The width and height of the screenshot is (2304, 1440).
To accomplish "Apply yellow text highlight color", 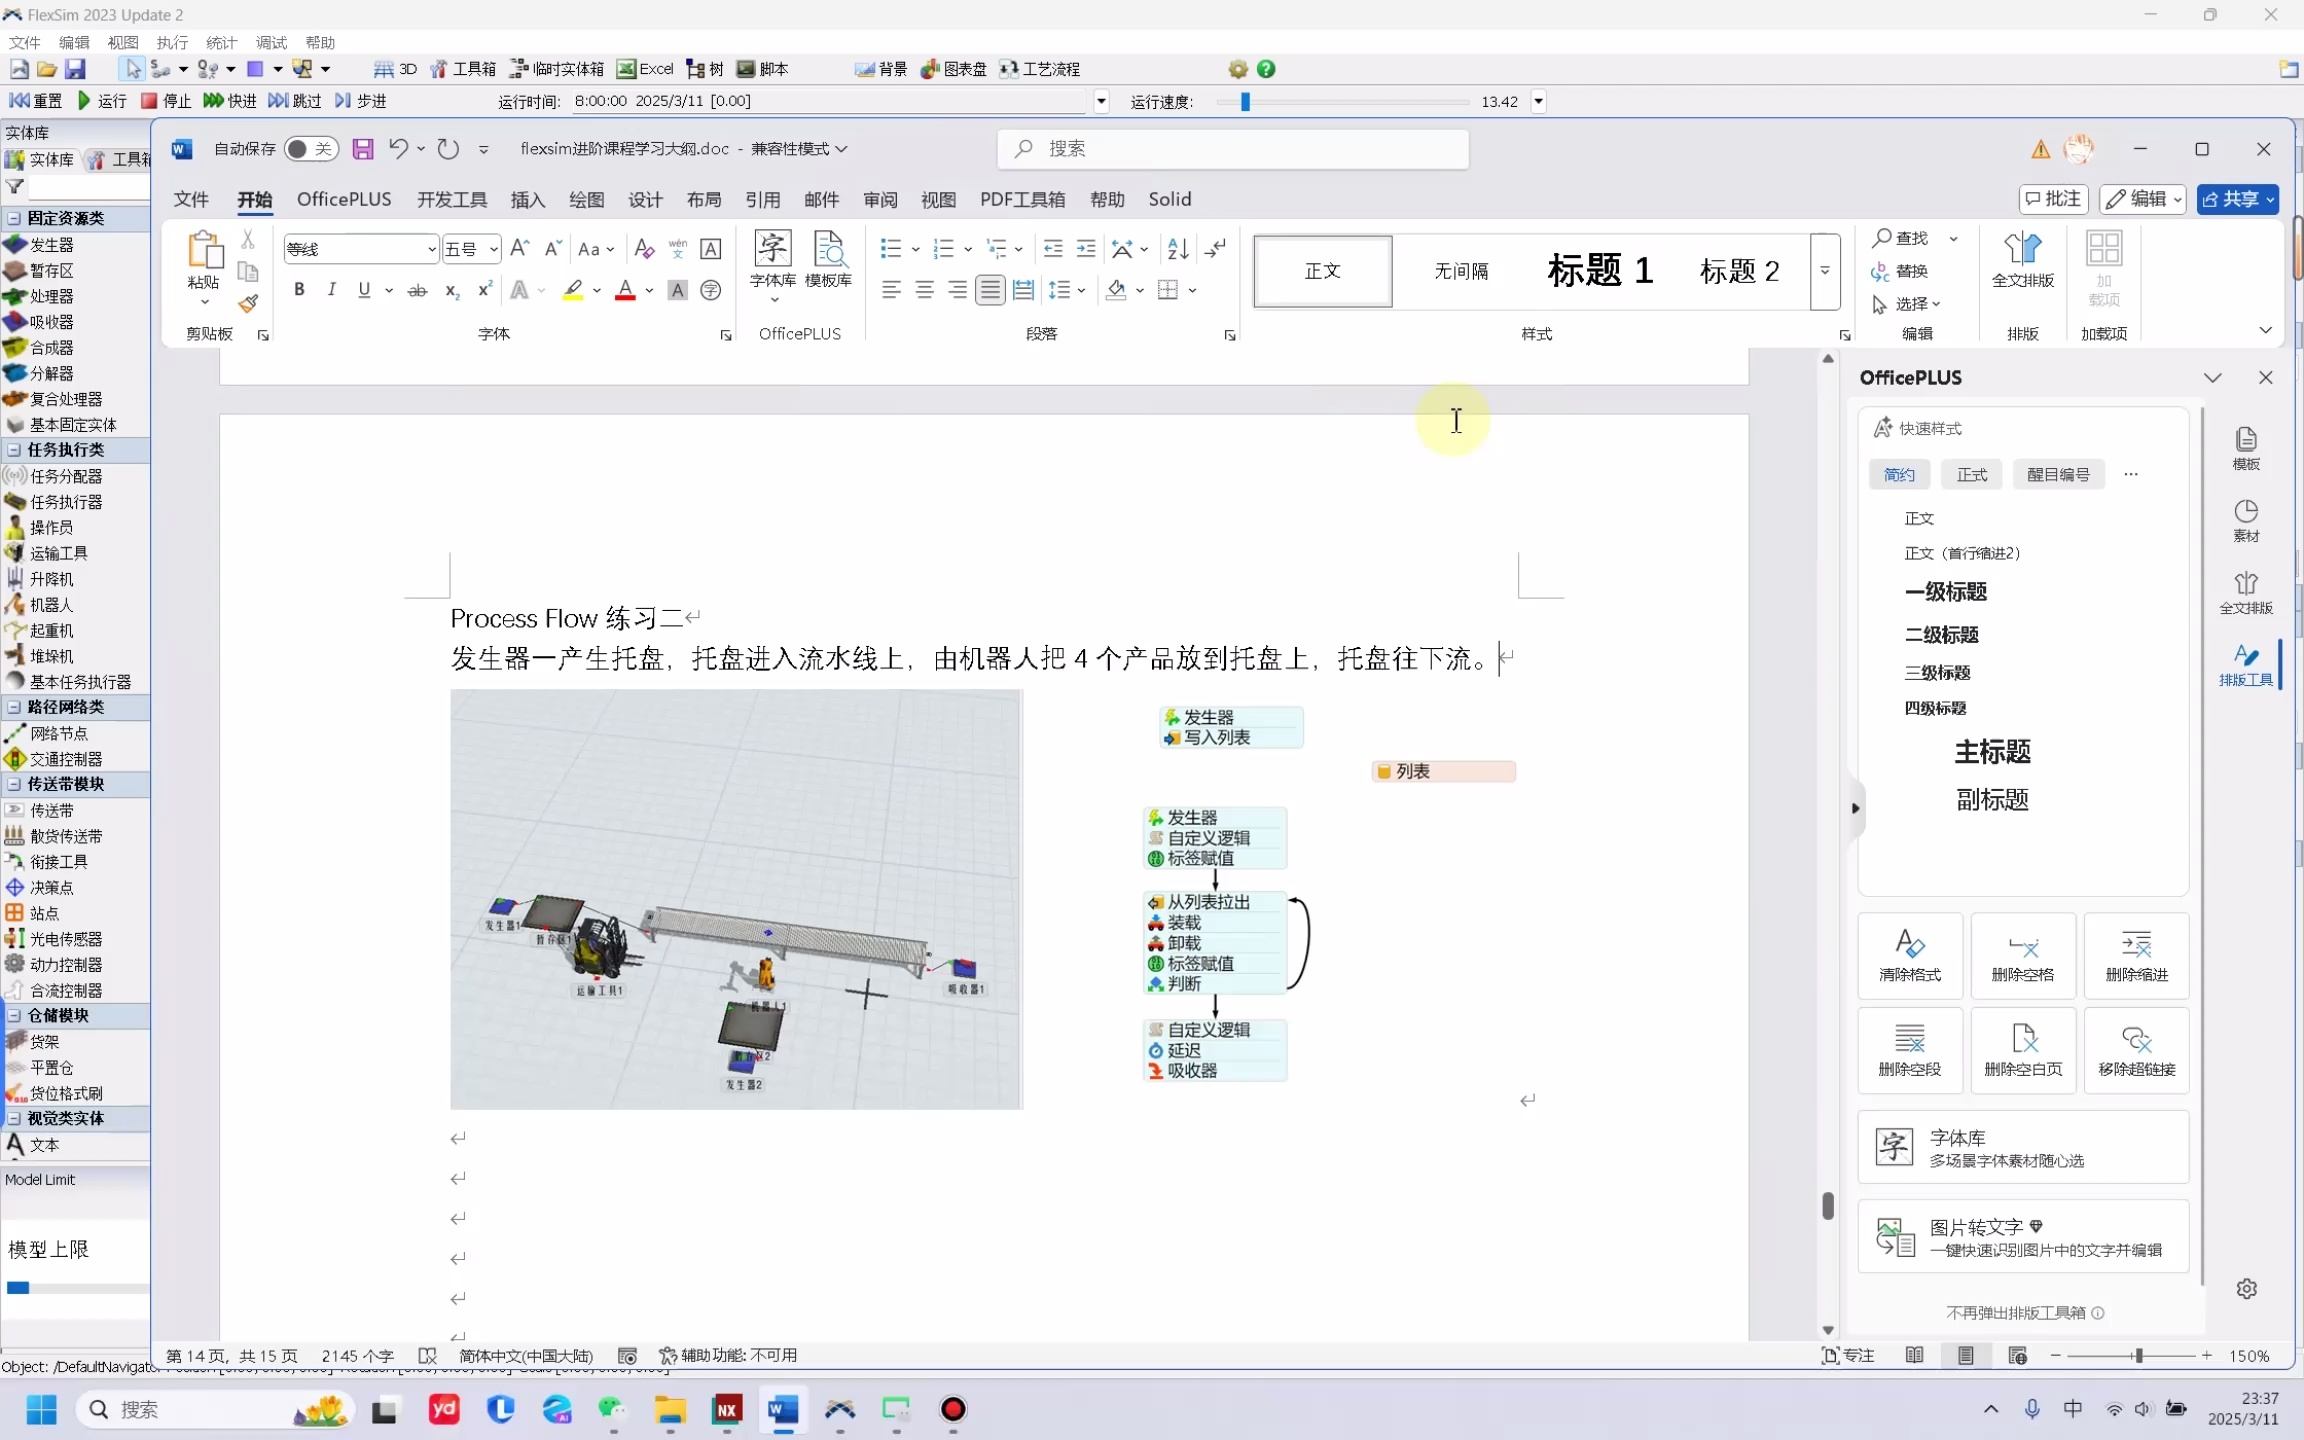I will (x=574, y=289).
